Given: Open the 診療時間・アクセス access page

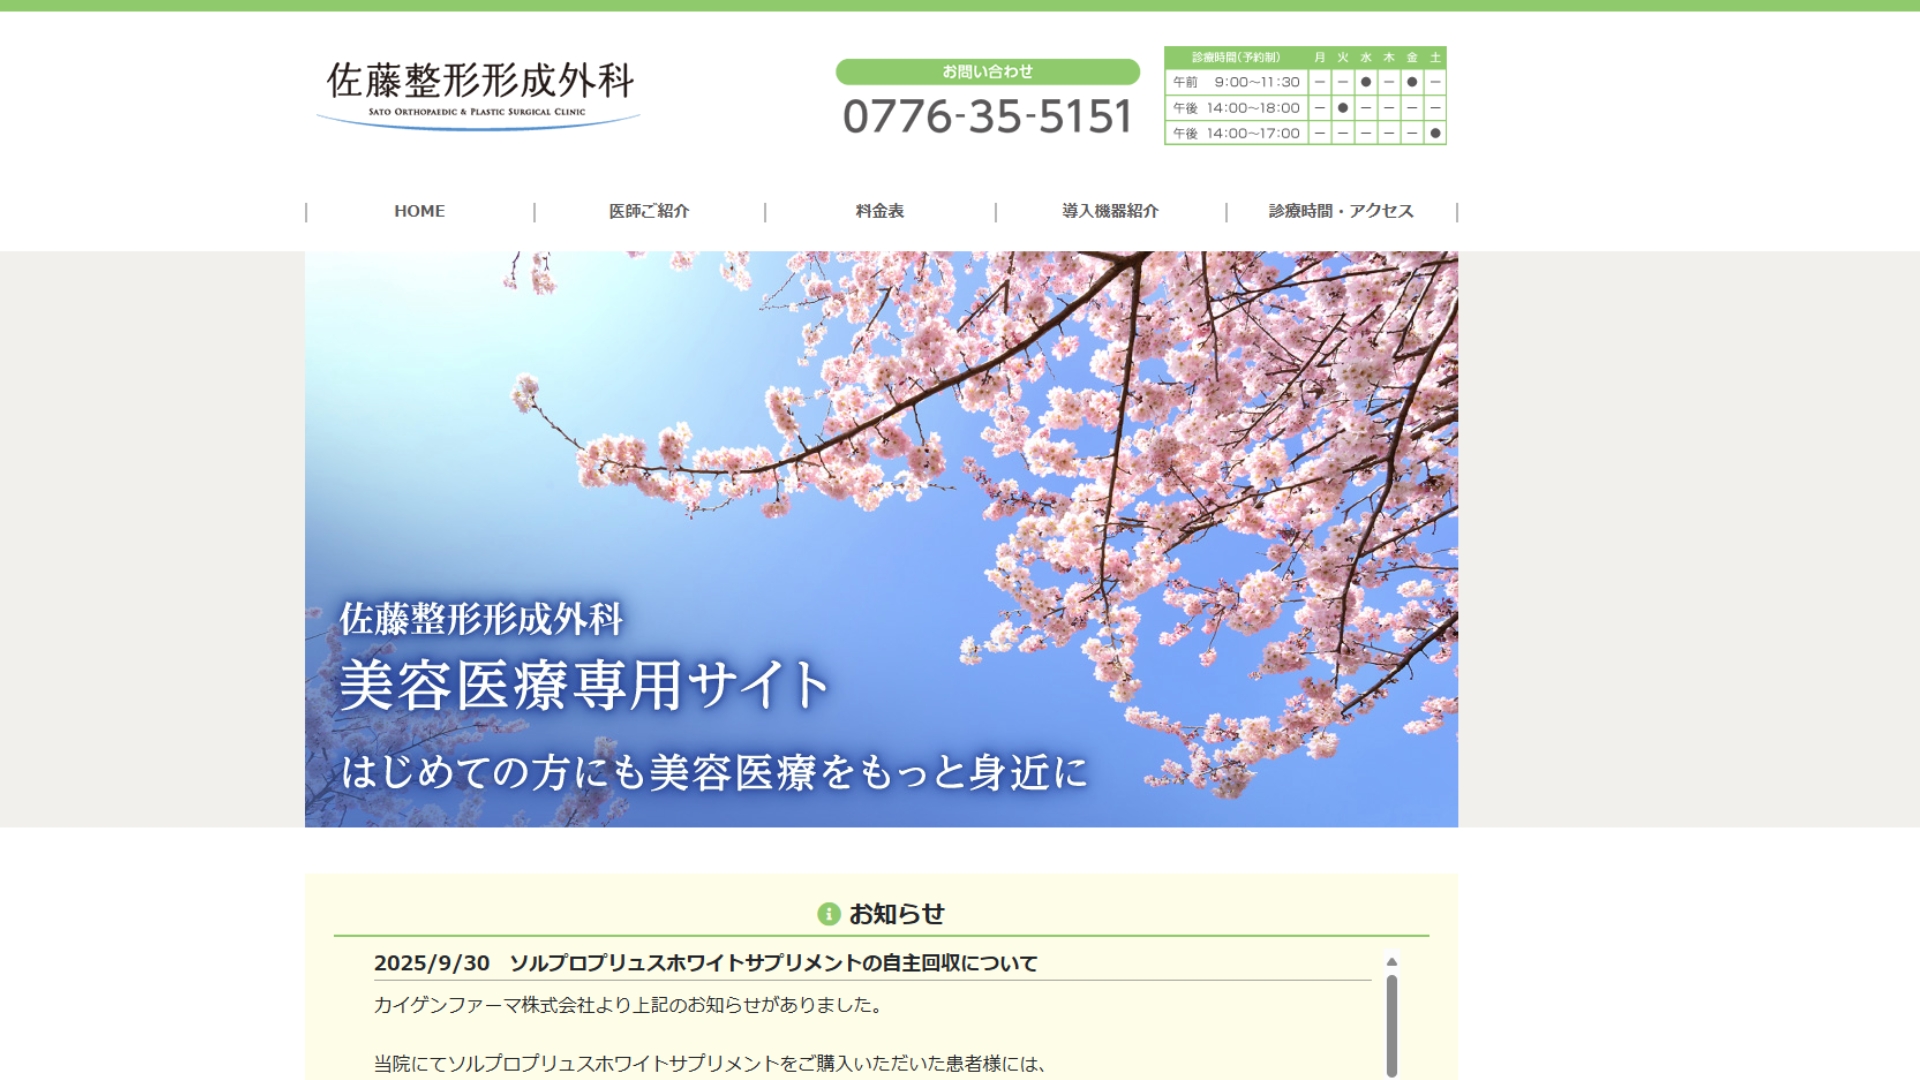Looking at the screenshot, I should [x=1340, y=210].
